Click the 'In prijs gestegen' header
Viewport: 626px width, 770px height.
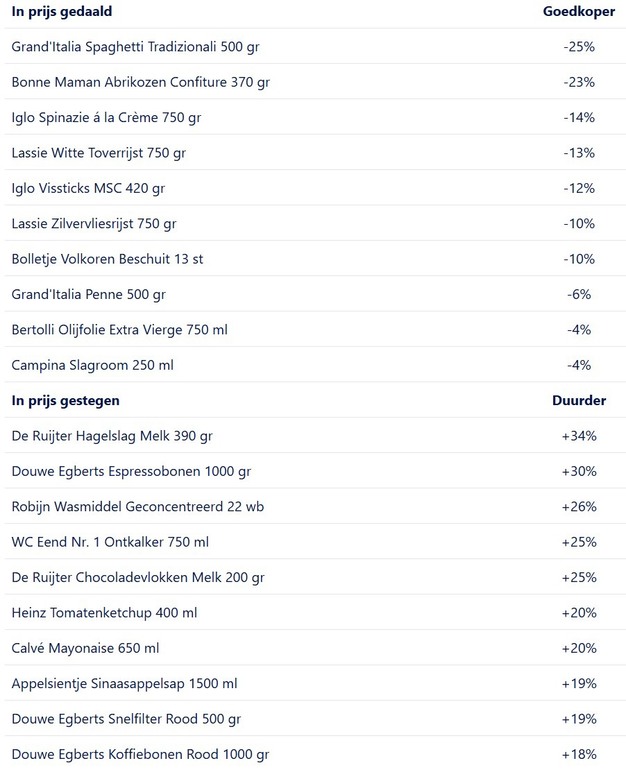point(66,401)
